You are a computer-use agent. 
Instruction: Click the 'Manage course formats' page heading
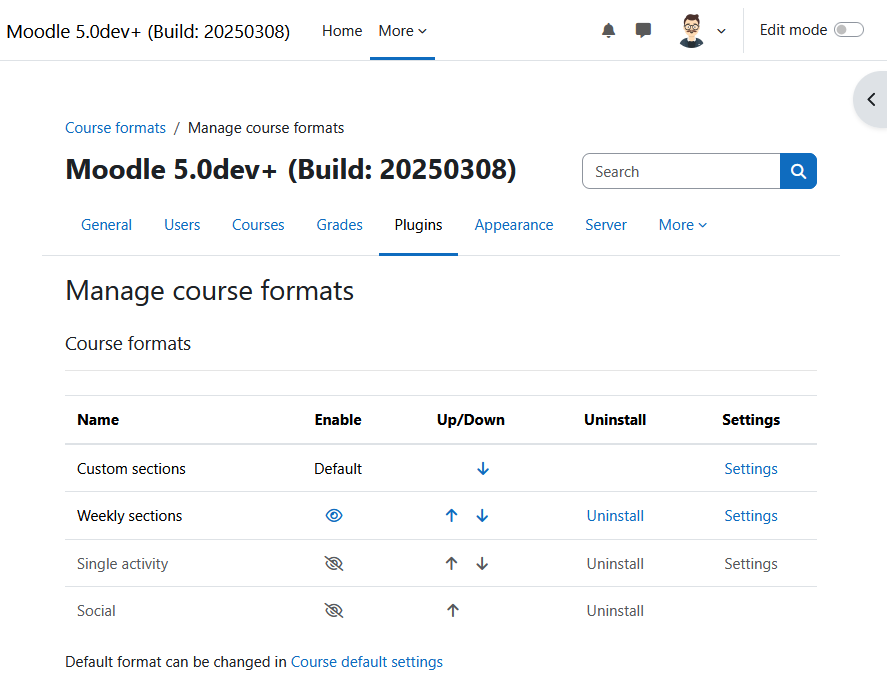click(209, 291)
